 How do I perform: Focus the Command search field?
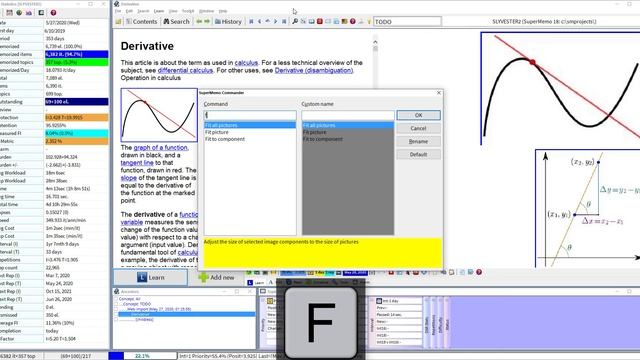click(x=250, y=115)
